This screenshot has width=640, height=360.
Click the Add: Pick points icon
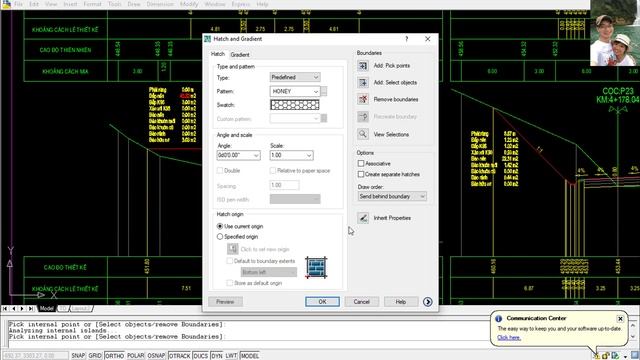(363, 66)
